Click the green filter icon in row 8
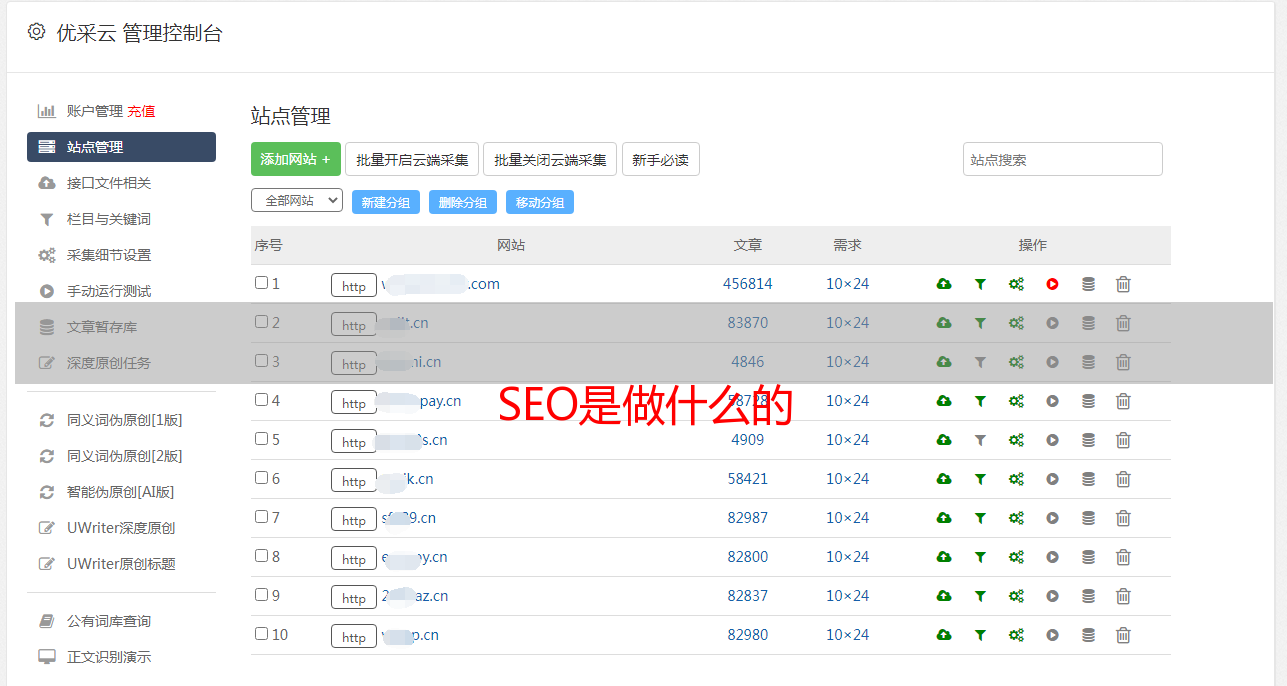 coord(980,557)
